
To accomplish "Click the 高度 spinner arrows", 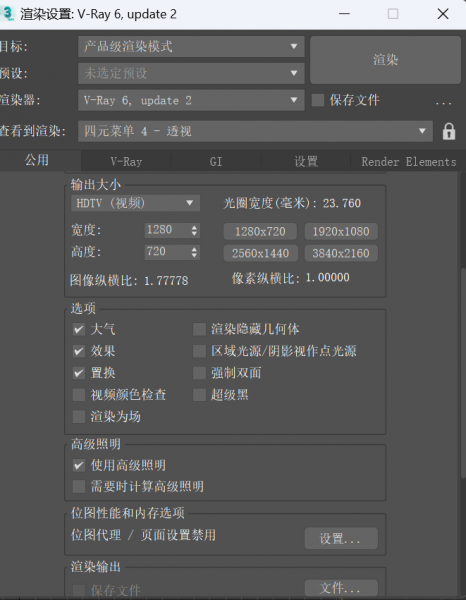I will [x=194, y=252].
